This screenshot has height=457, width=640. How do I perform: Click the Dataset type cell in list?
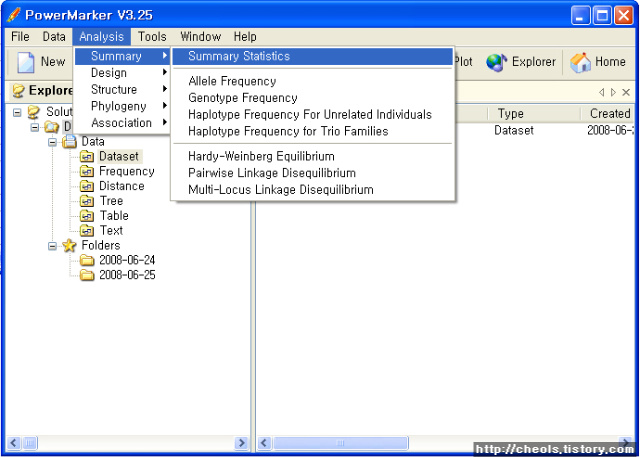point(514,131)
